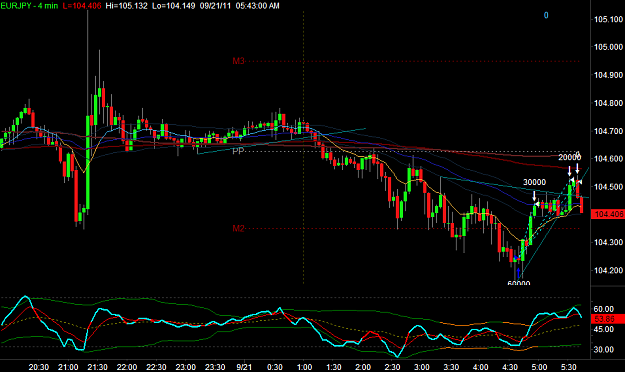Click the 104.600 price axis label
625x372 pixels.
coord(609,159)
